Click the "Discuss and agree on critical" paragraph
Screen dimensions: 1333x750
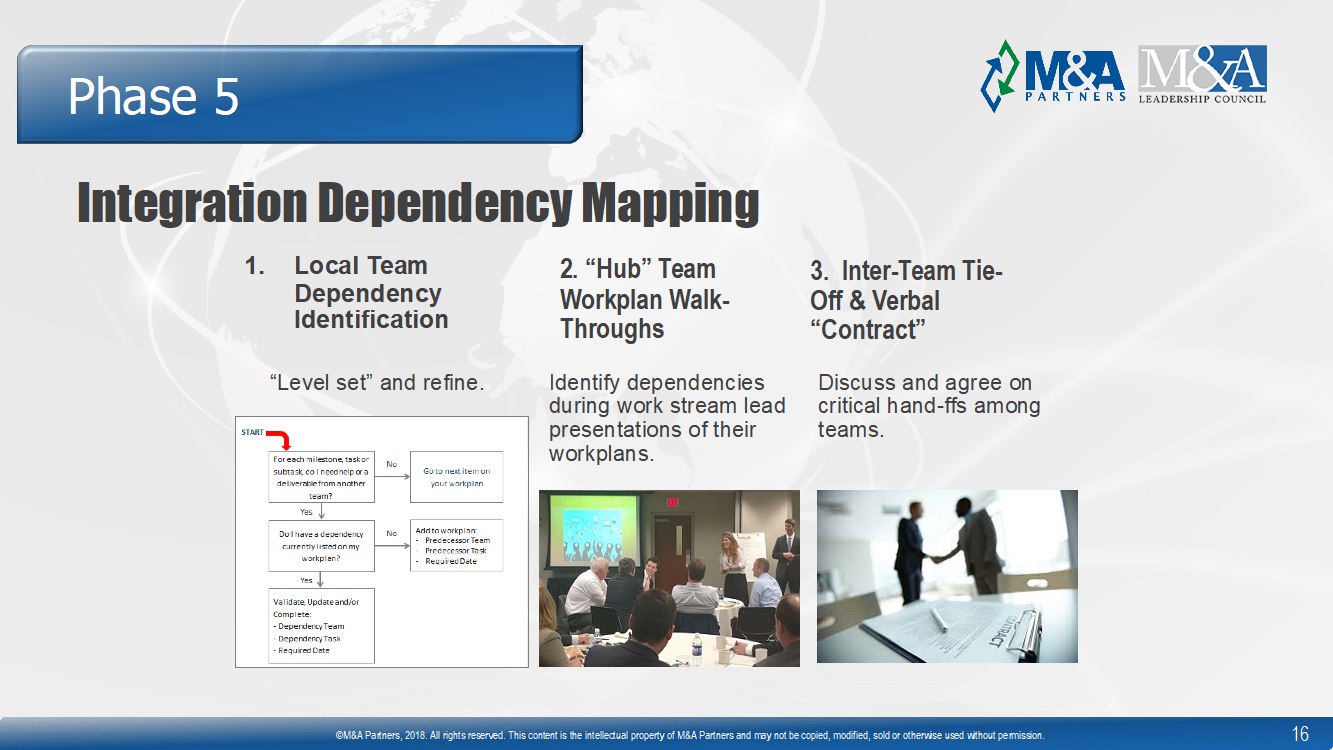coord(929,406)
